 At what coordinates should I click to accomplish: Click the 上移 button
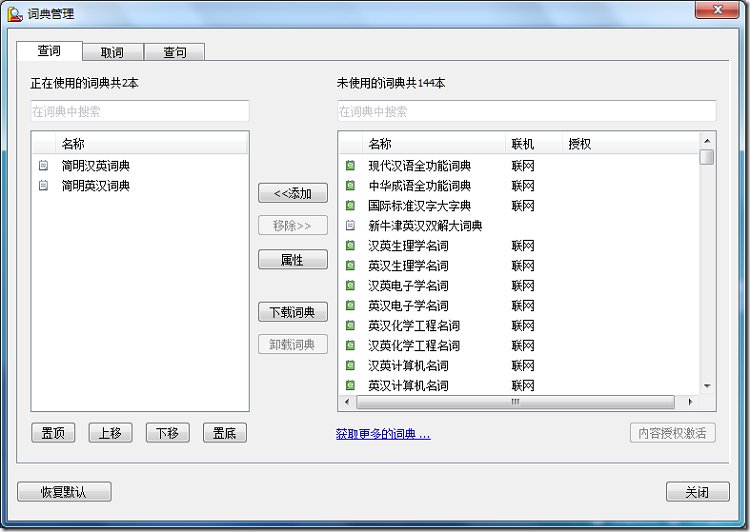pos(110,433)
